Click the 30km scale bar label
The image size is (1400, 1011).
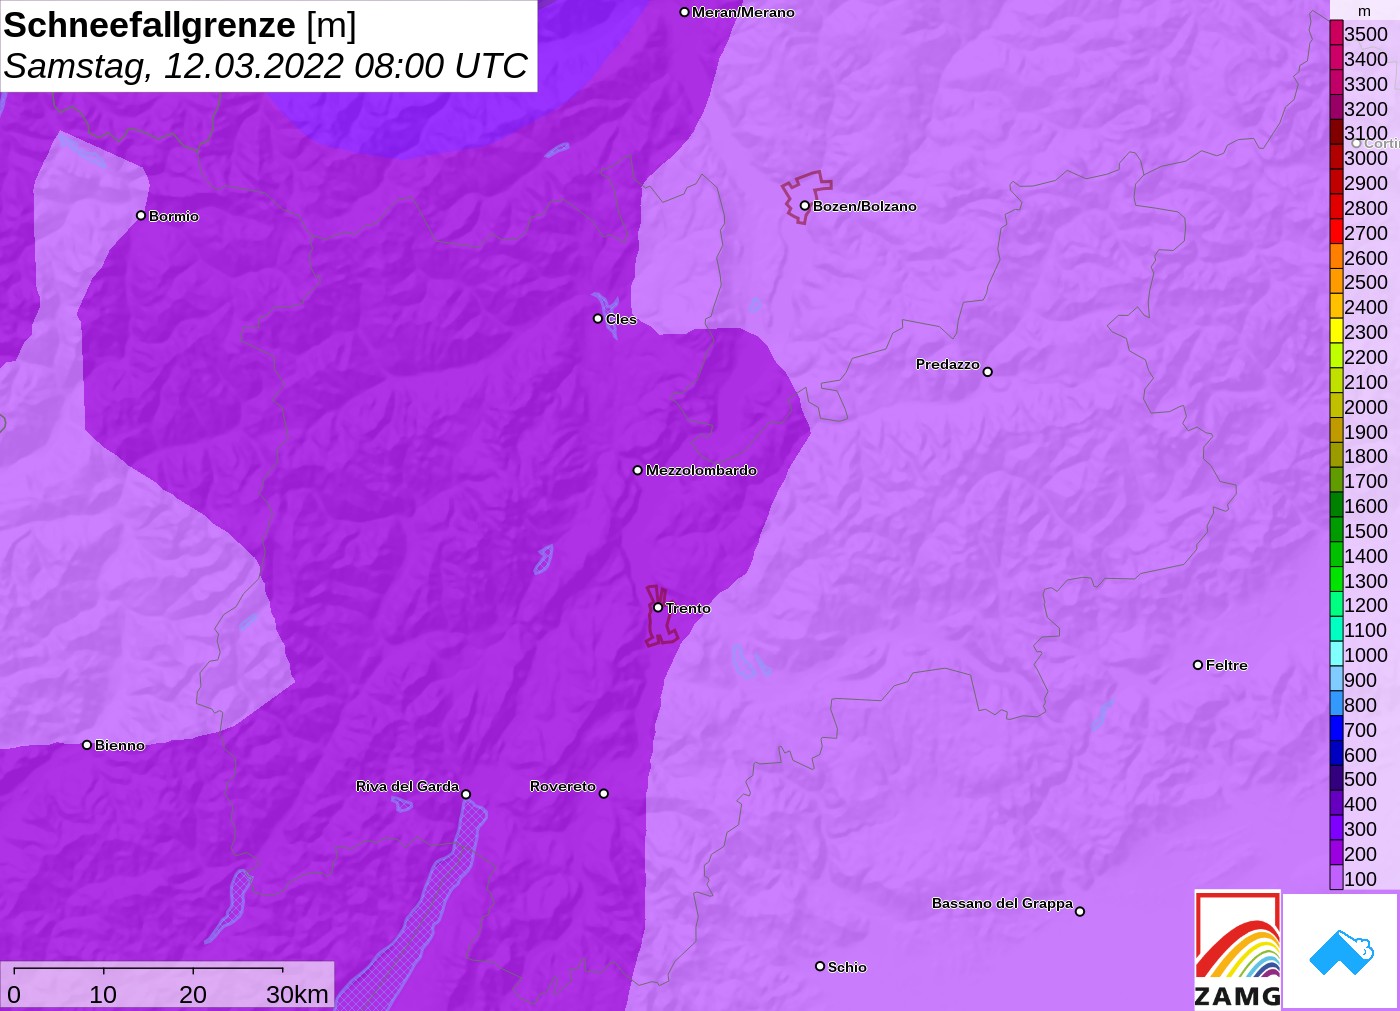(x=297, y=994)
